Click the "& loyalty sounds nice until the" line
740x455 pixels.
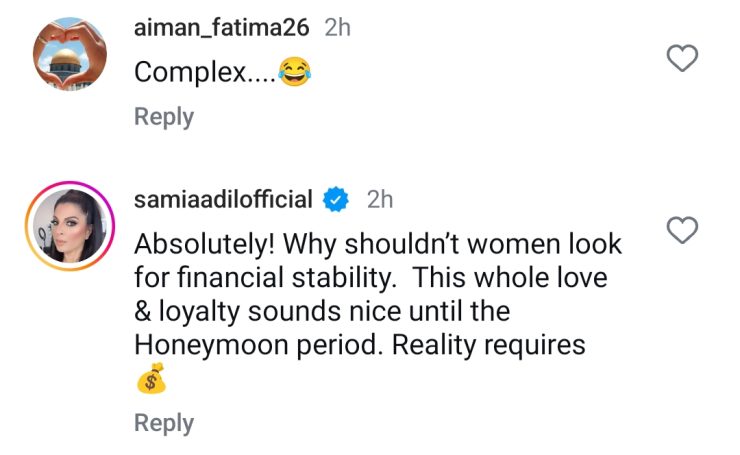point(322,311)
